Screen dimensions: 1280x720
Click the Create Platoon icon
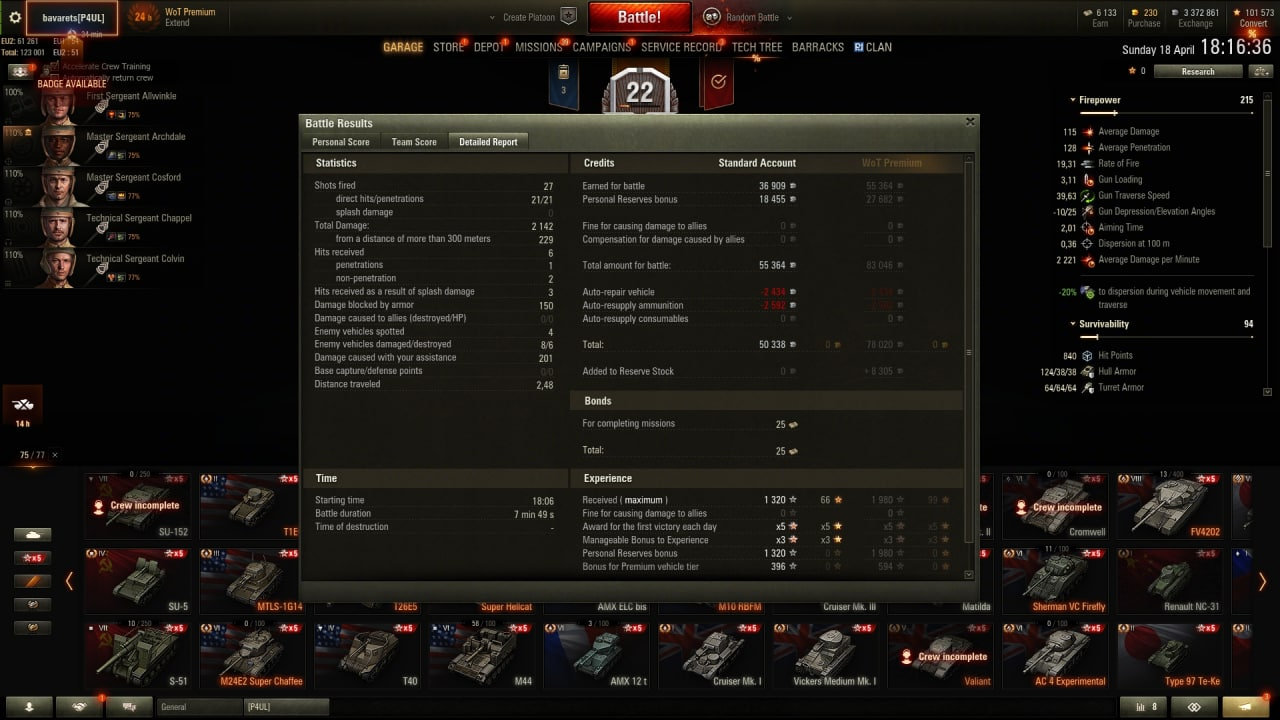point(568,16)
